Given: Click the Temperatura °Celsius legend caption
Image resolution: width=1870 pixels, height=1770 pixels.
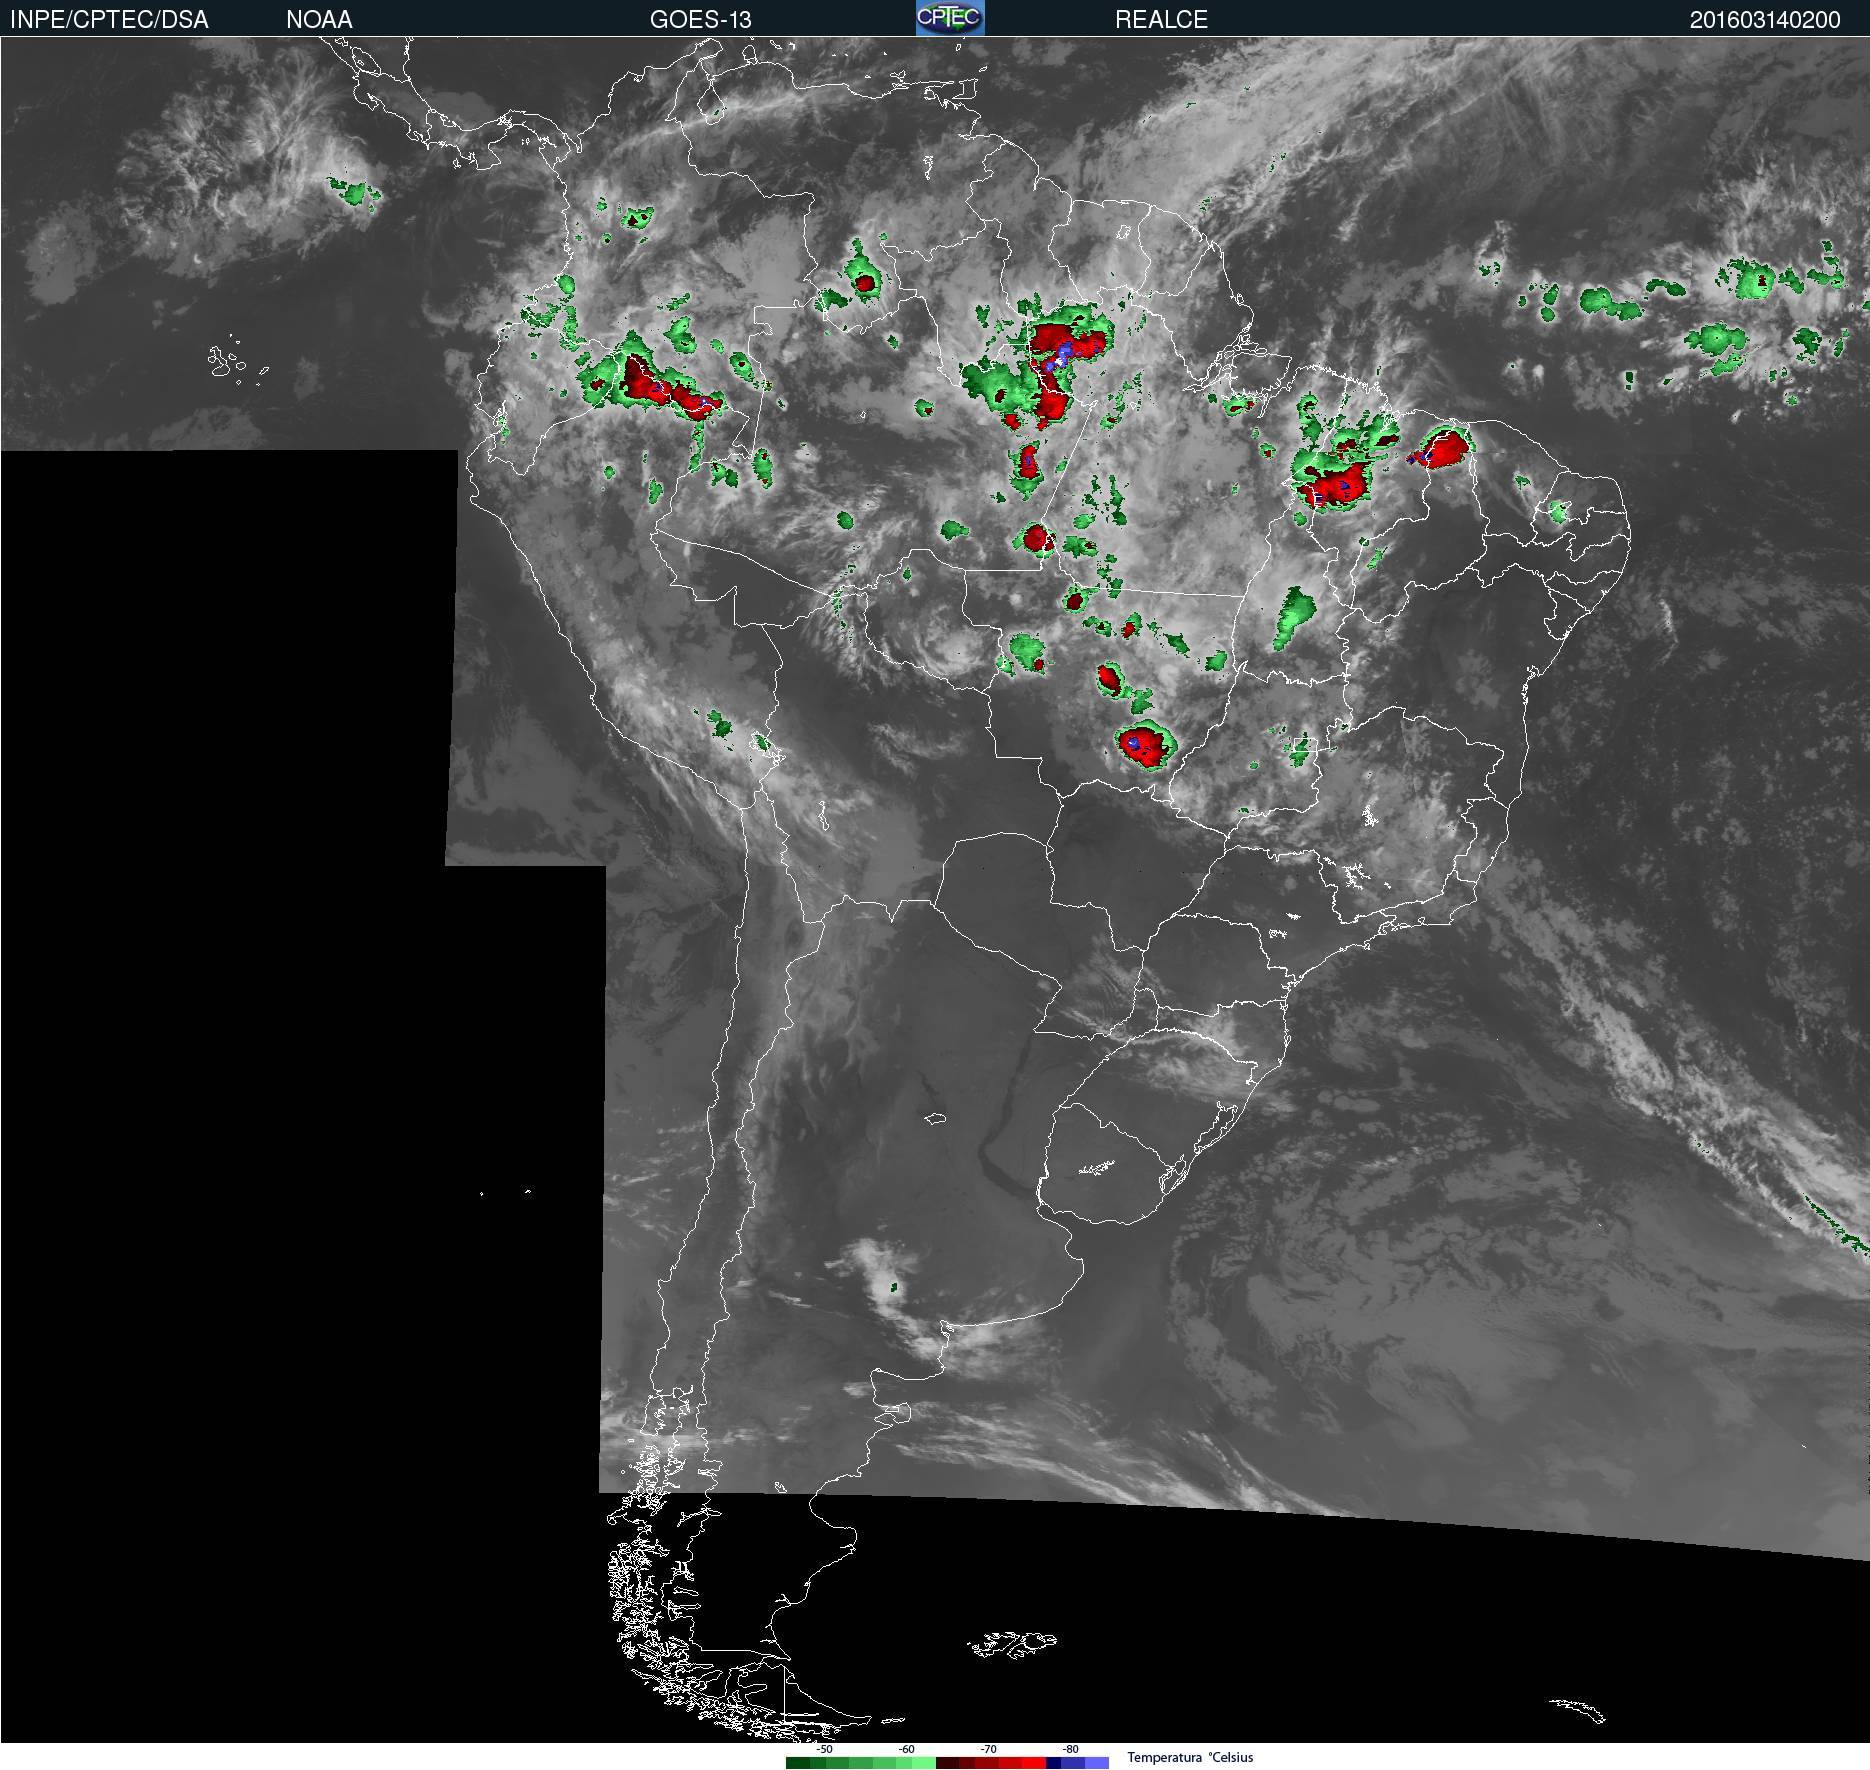Looking at the screenshot, I should (x=1190, y=1758).
